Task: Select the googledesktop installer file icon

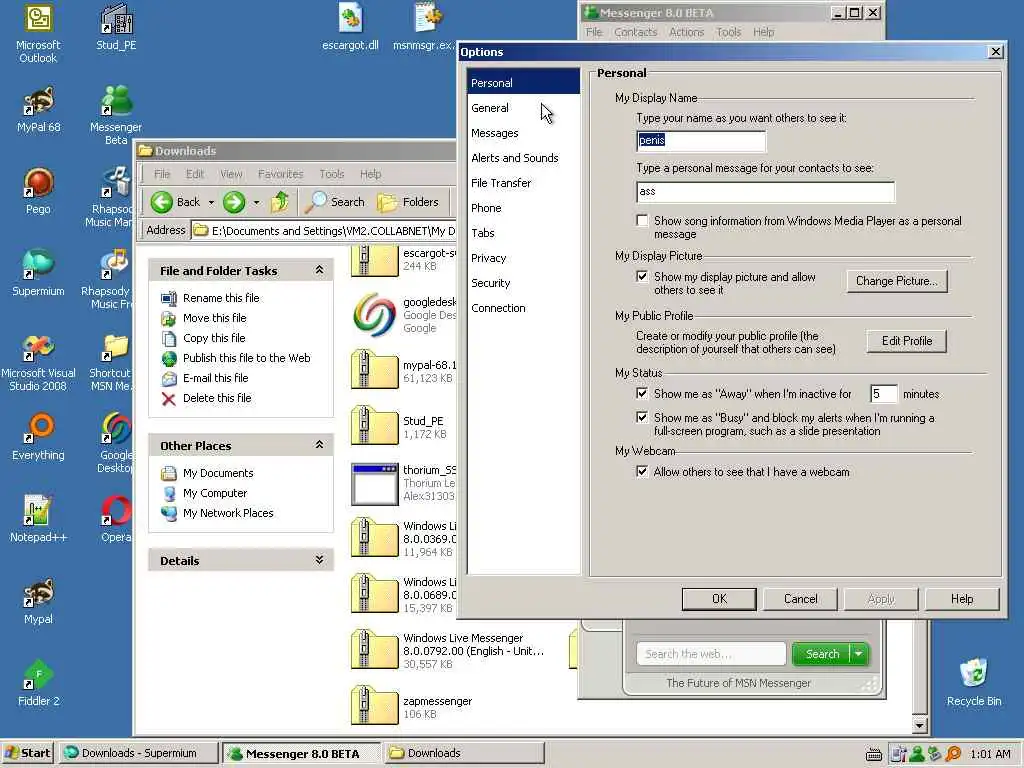Action: pyautogui.click(x=374, y=315)
